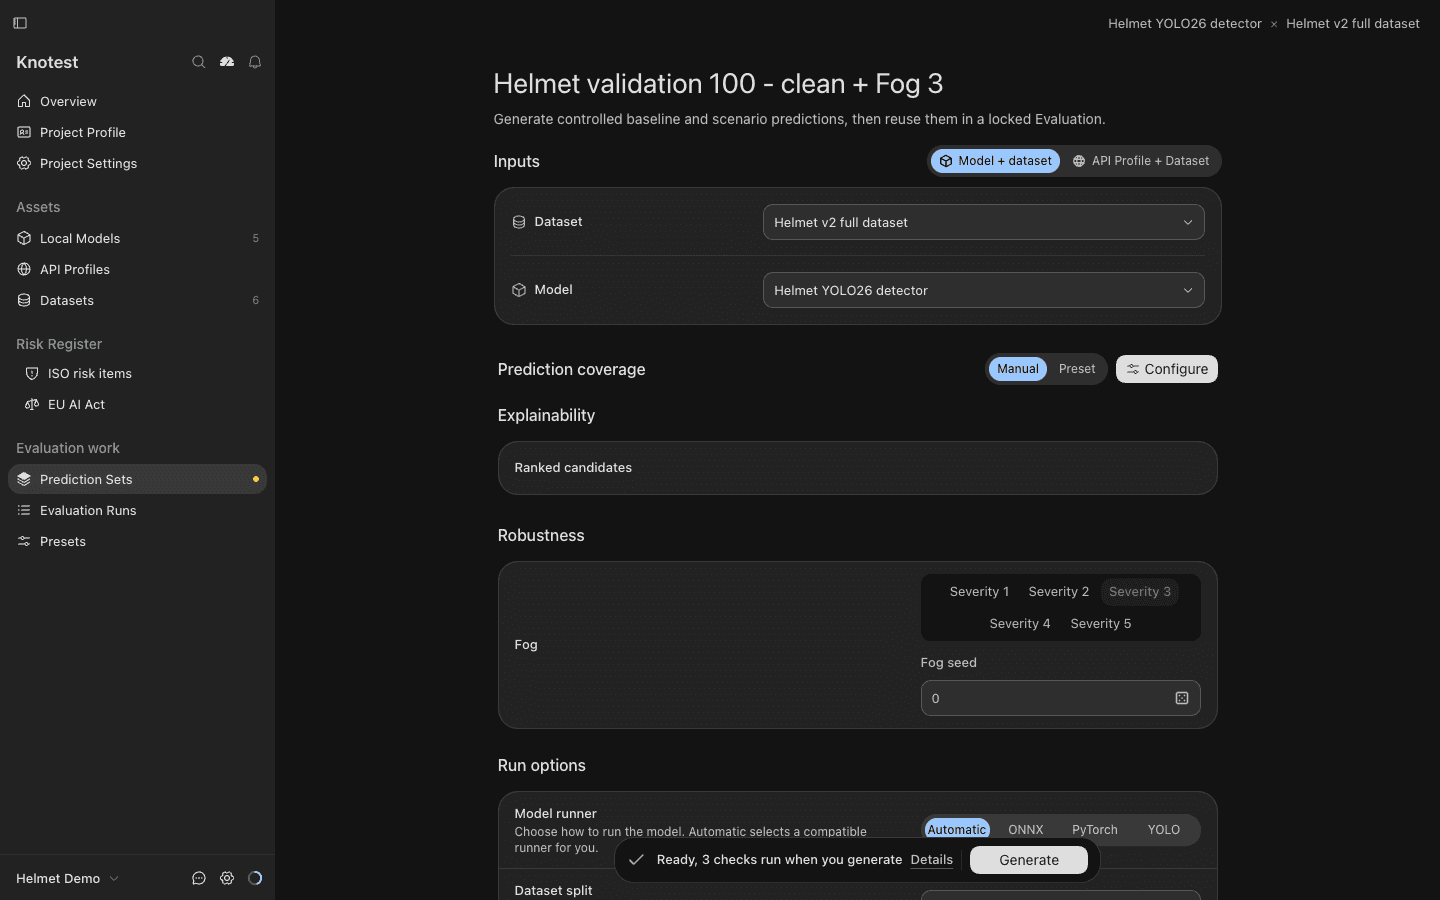Open settings gear icon at sidebar bottom

227,878
